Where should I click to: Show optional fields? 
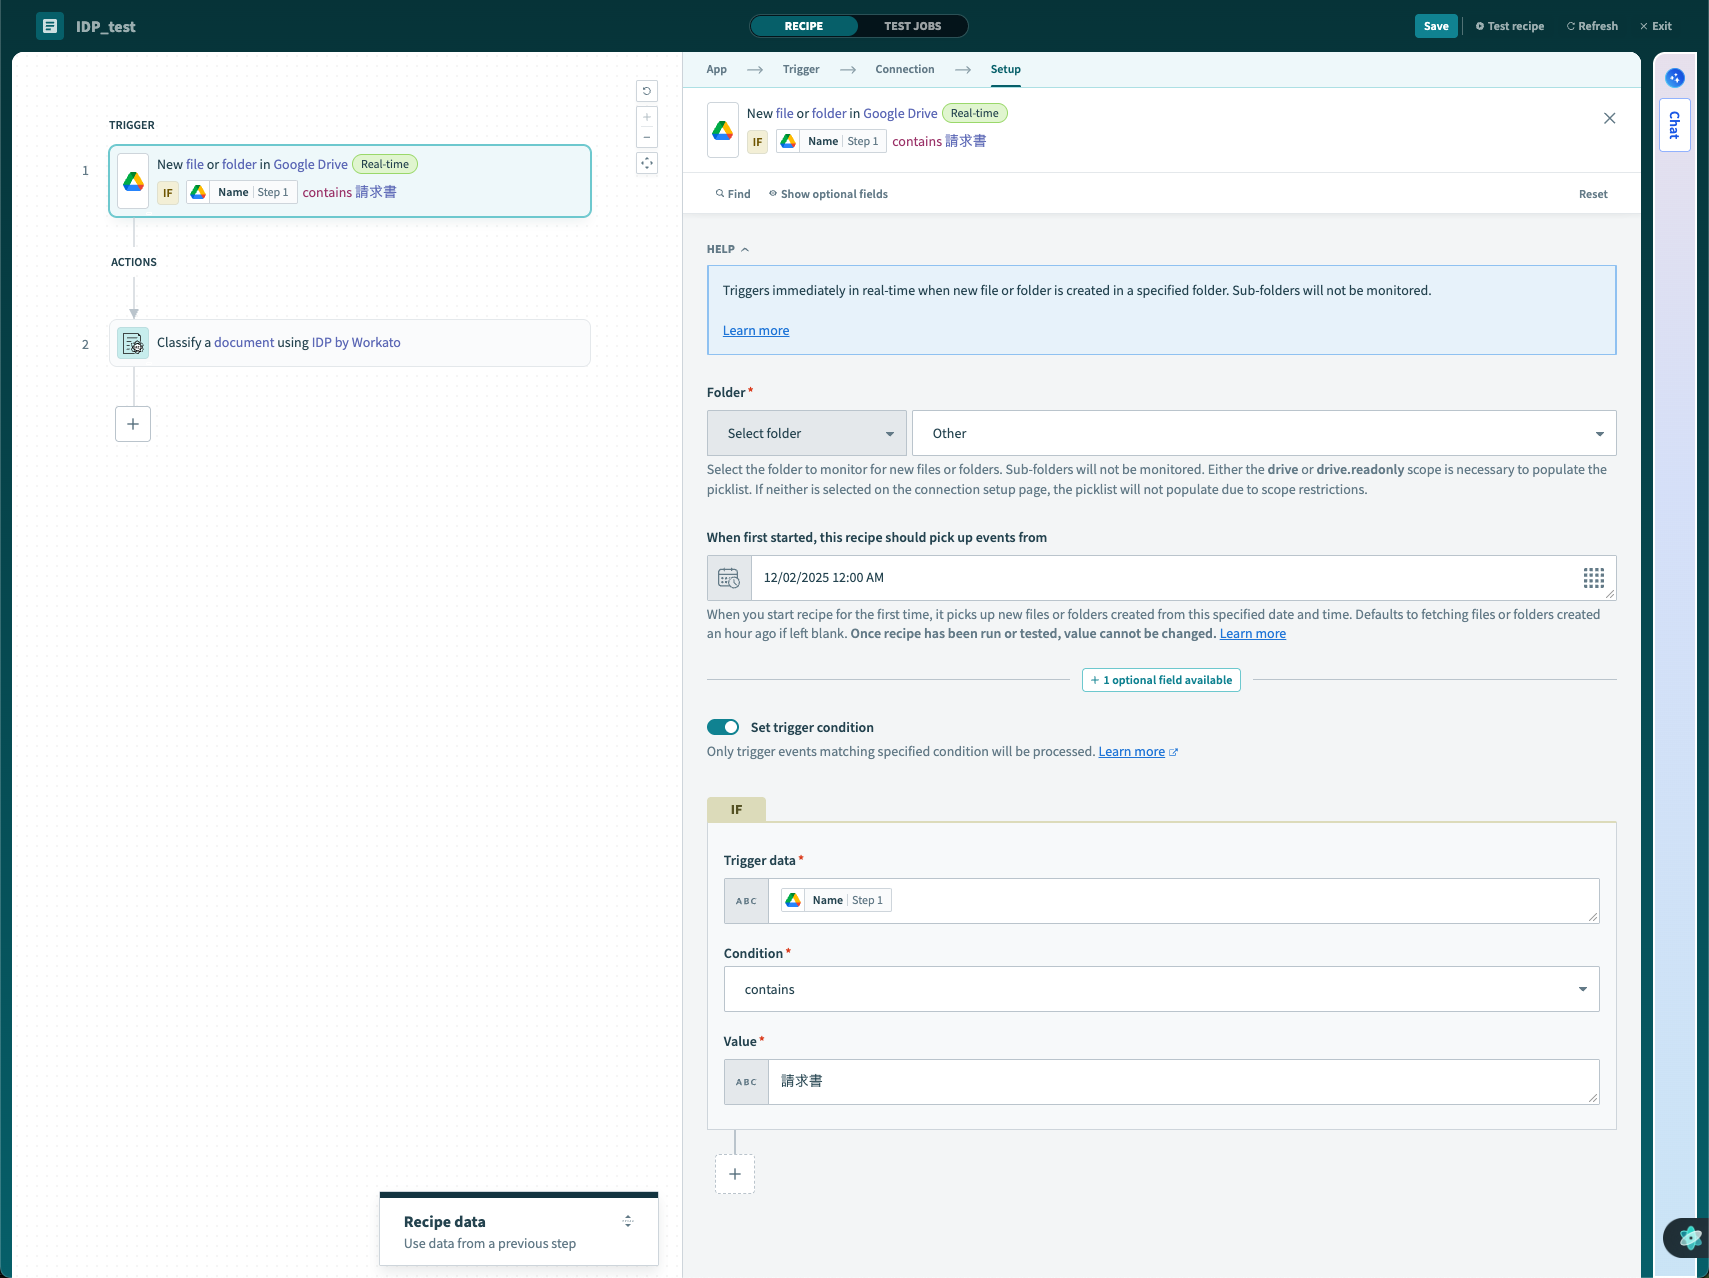[x=828, y=194]
